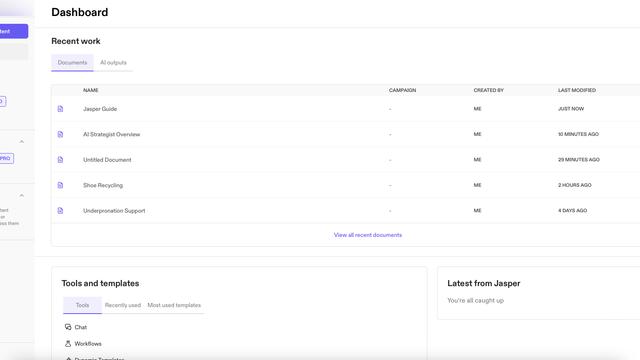
Task: Click ME creator in Shoe Recycling row
Action: (x=478, y=185)
